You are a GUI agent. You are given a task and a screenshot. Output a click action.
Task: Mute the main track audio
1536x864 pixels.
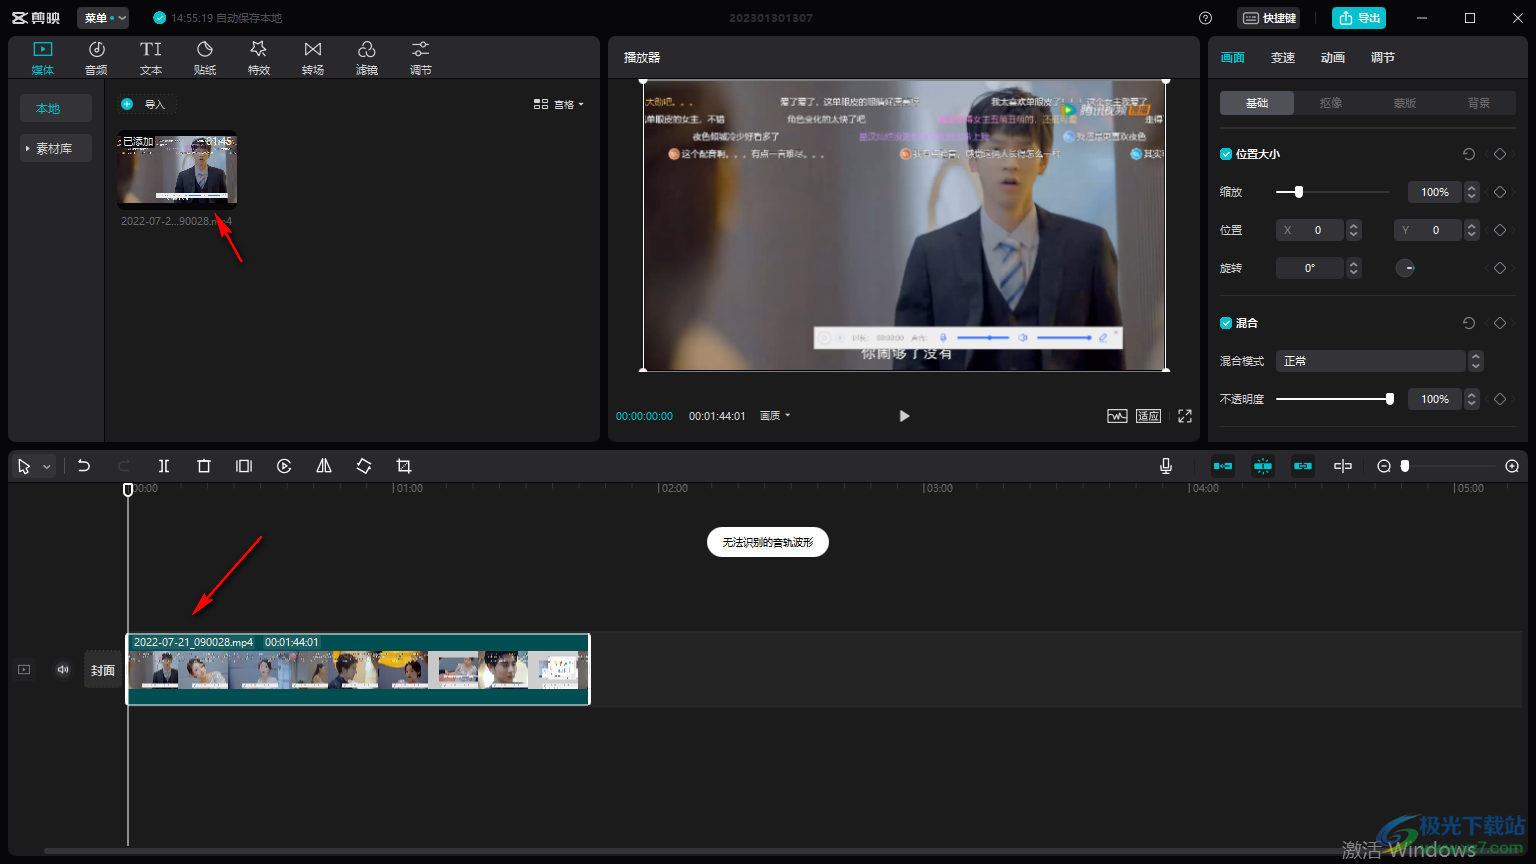click(x=64, y=670)
